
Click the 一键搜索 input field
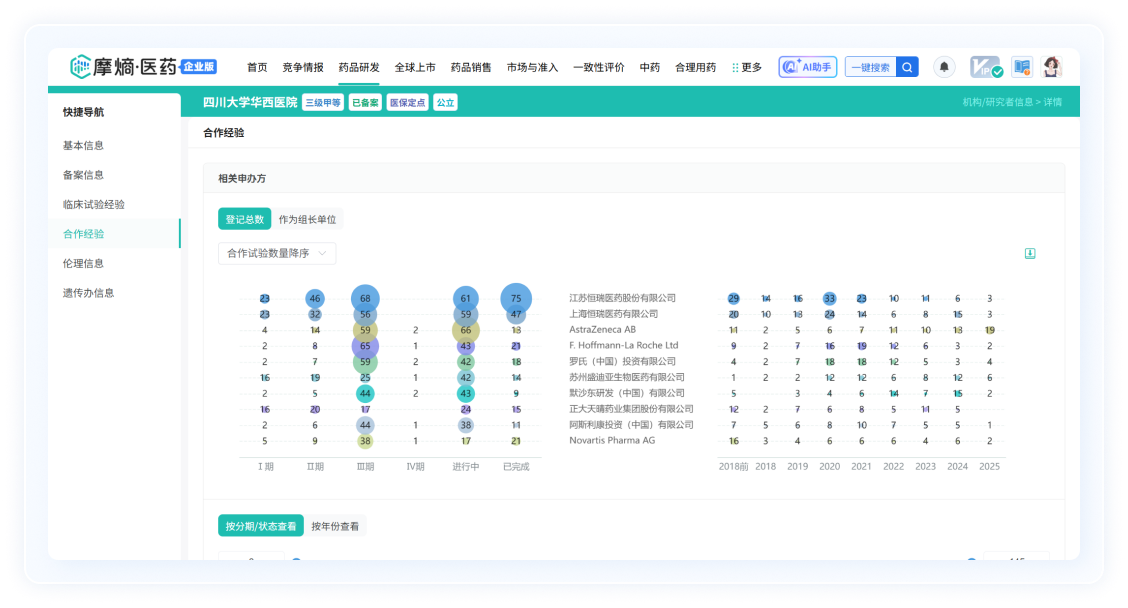tap(870, 67)
